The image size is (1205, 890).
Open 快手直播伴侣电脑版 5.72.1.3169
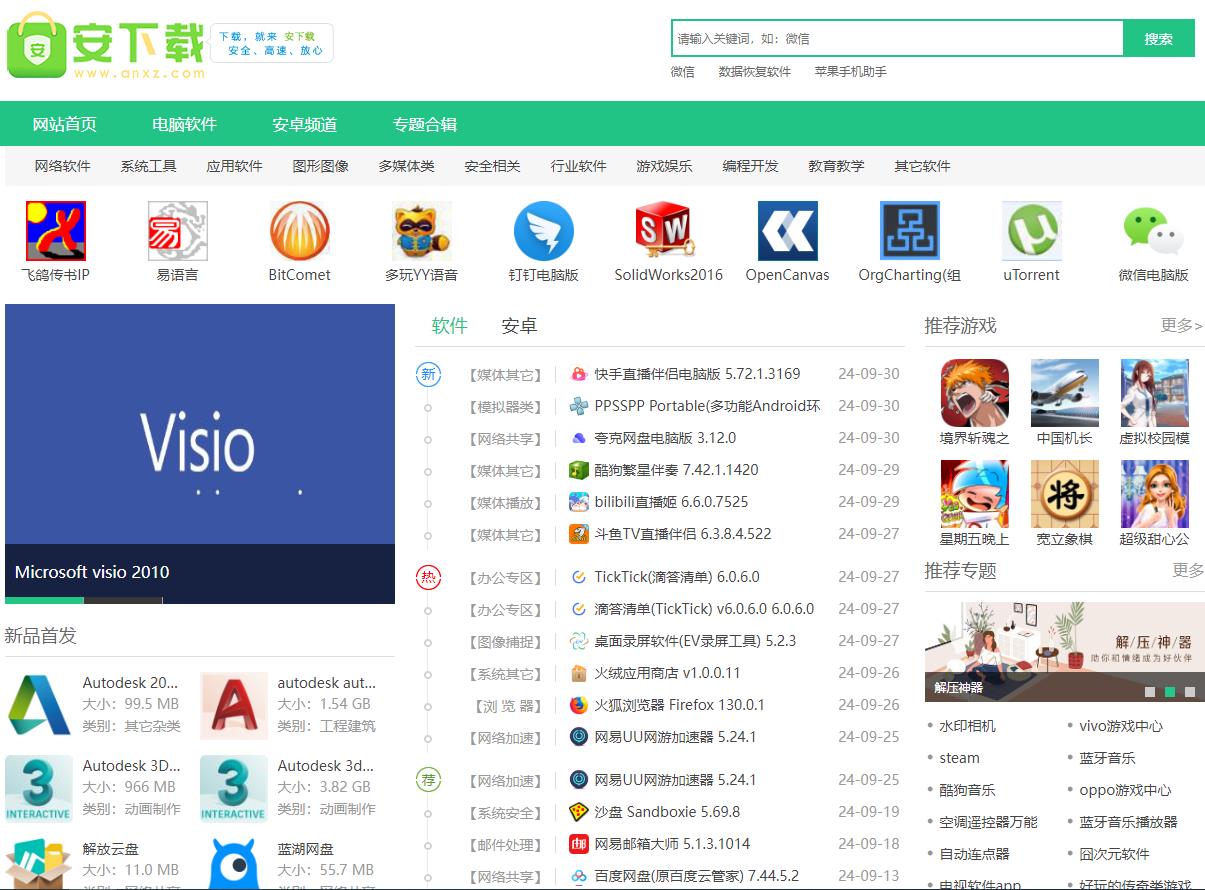point(697,374)
